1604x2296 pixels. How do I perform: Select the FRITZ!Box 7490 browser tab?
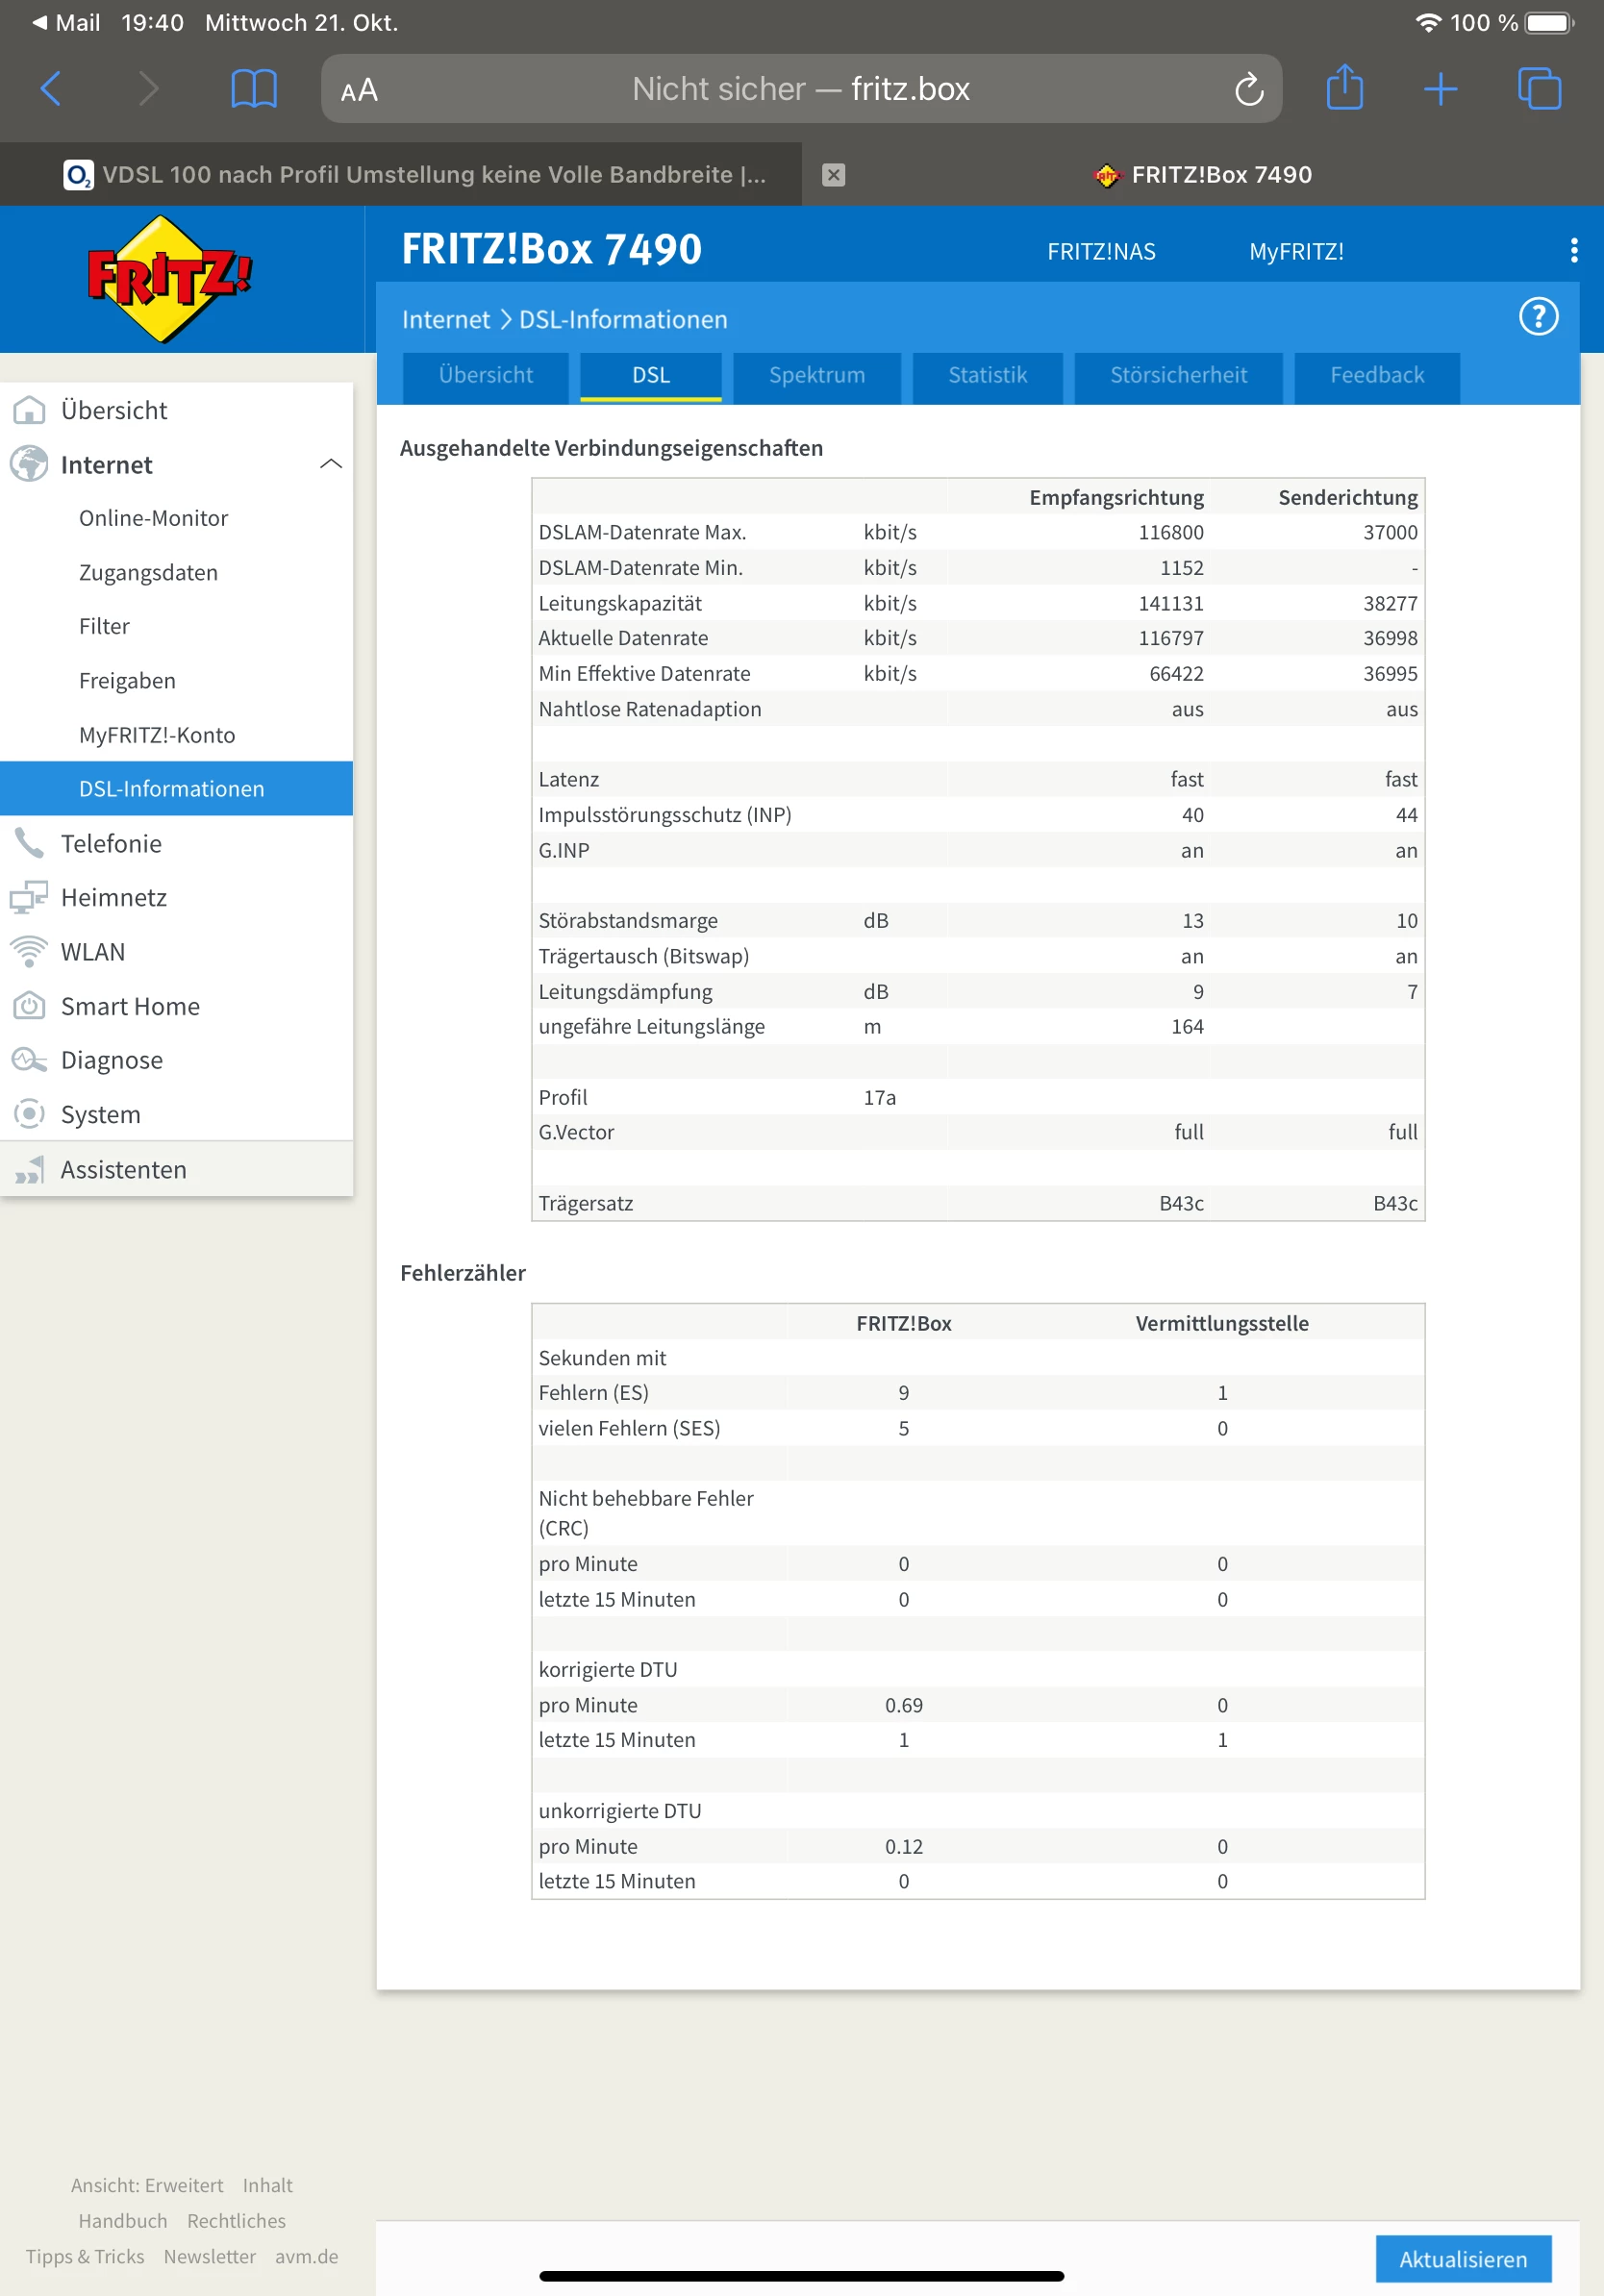tap(1203, 175)
